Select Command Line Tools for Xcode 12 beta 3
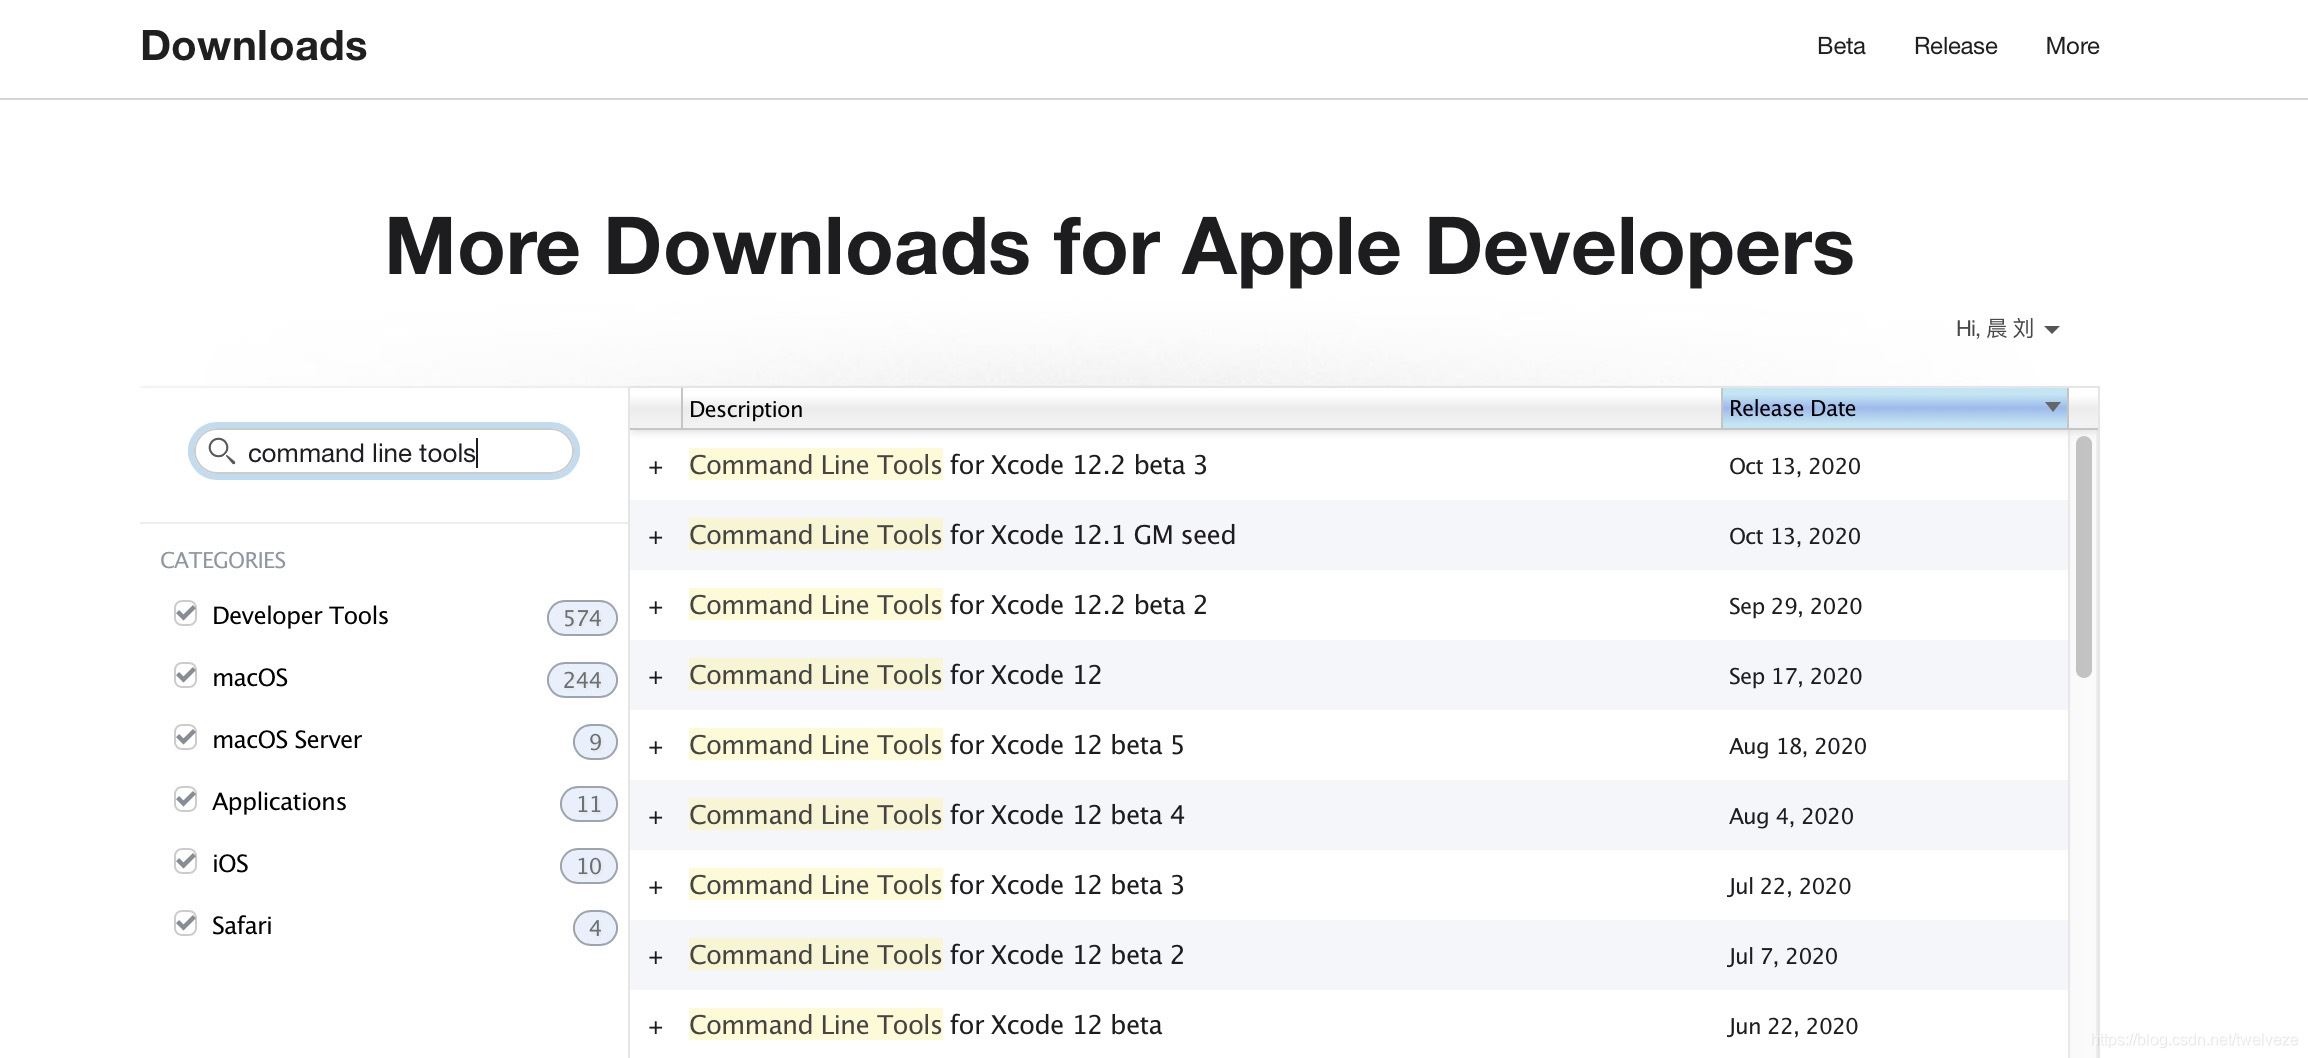The width and height of the screenshot is (2308, 1058). [937, 885]
